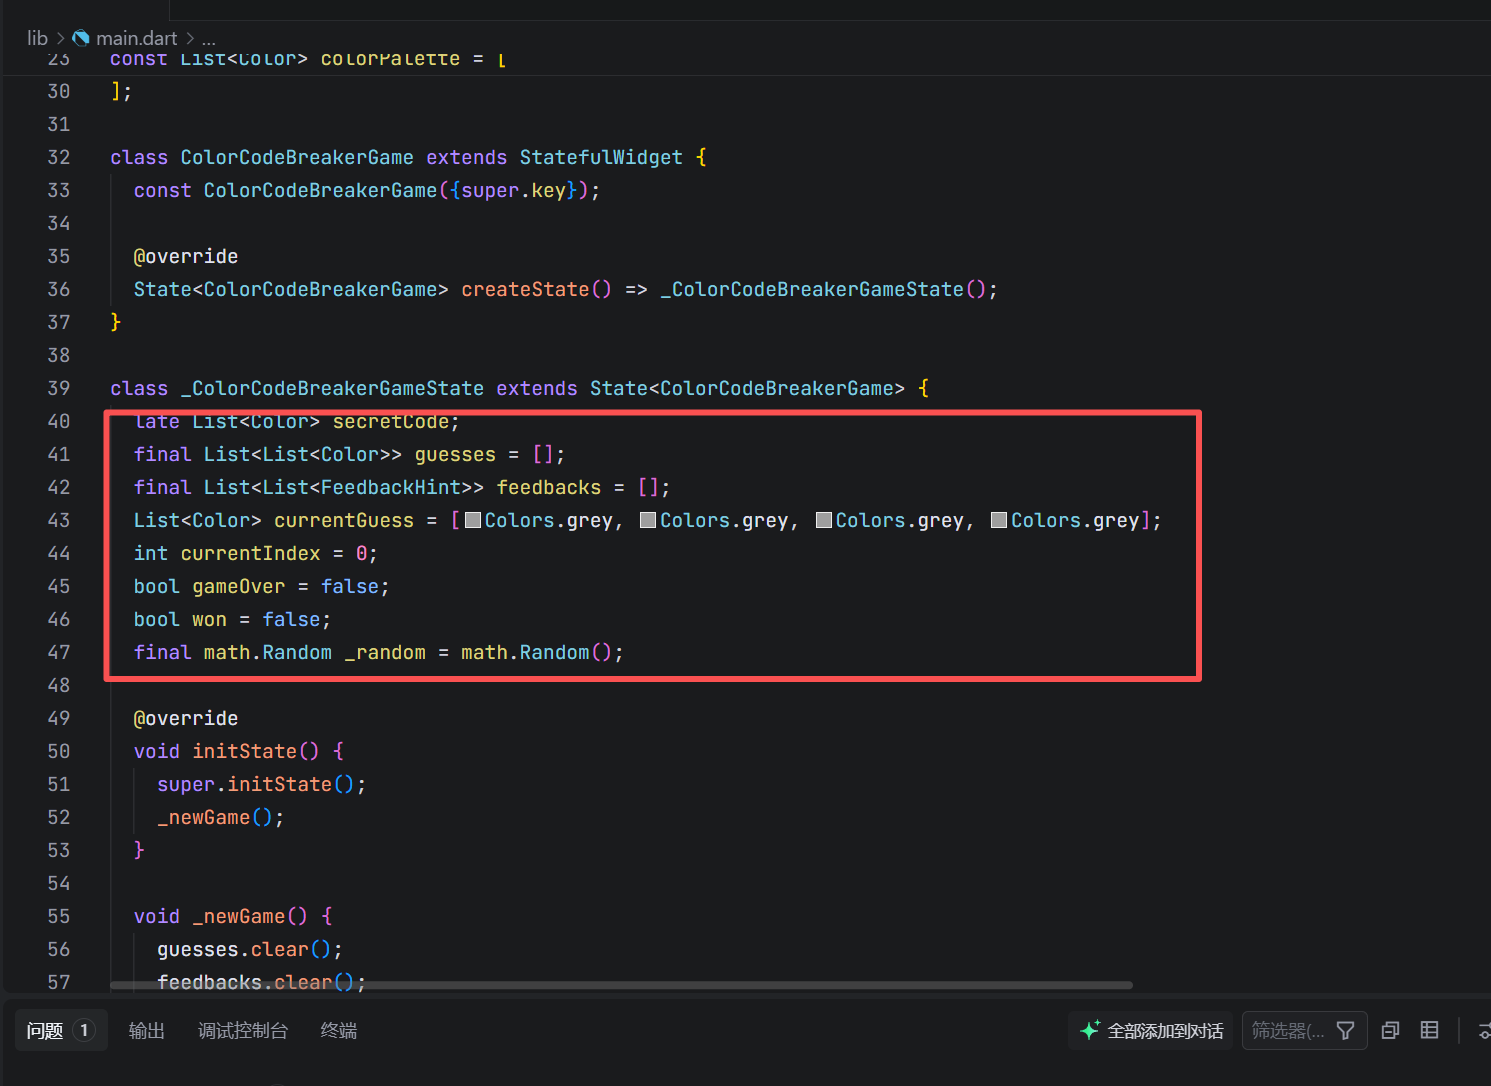Click math.Random() constructor on line 47
The width and height of the screenshot is (1491, 1086).
coord(536,652)
